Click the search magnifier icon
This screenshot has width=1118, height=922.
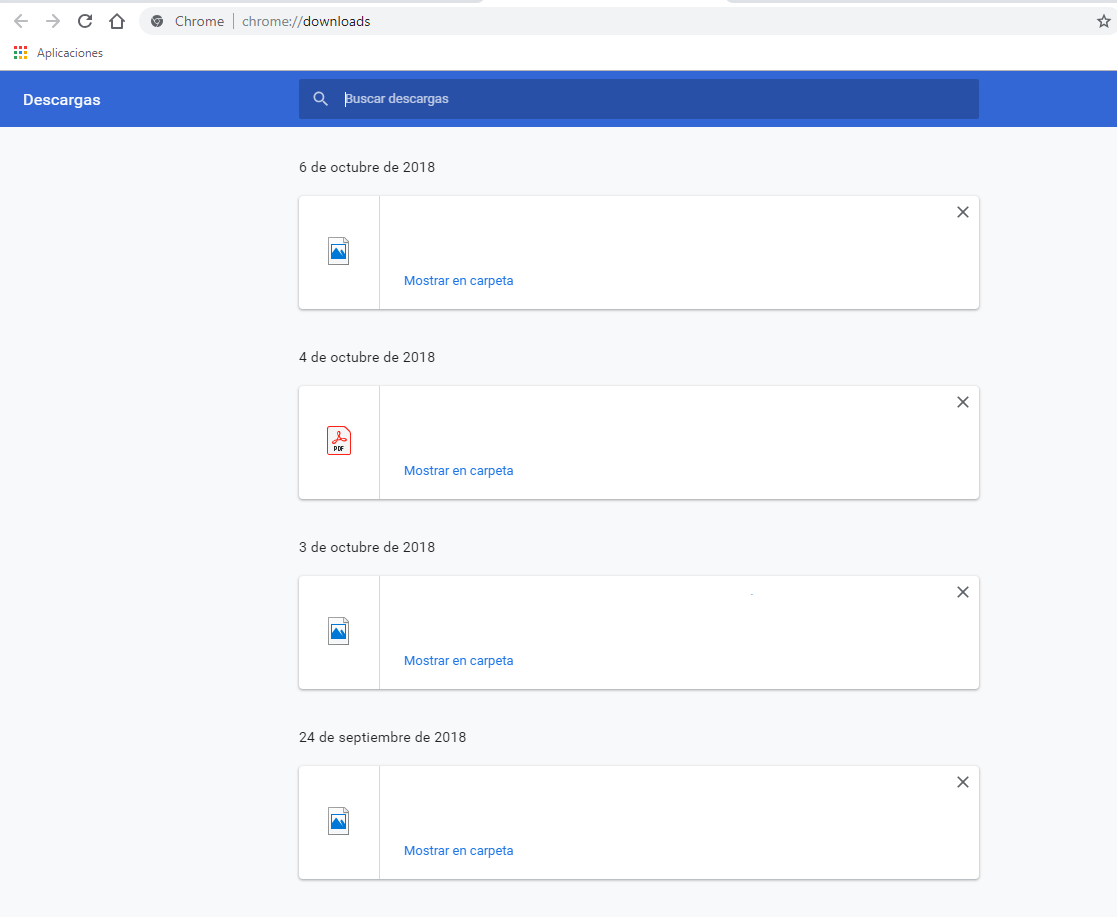[321, 99]
